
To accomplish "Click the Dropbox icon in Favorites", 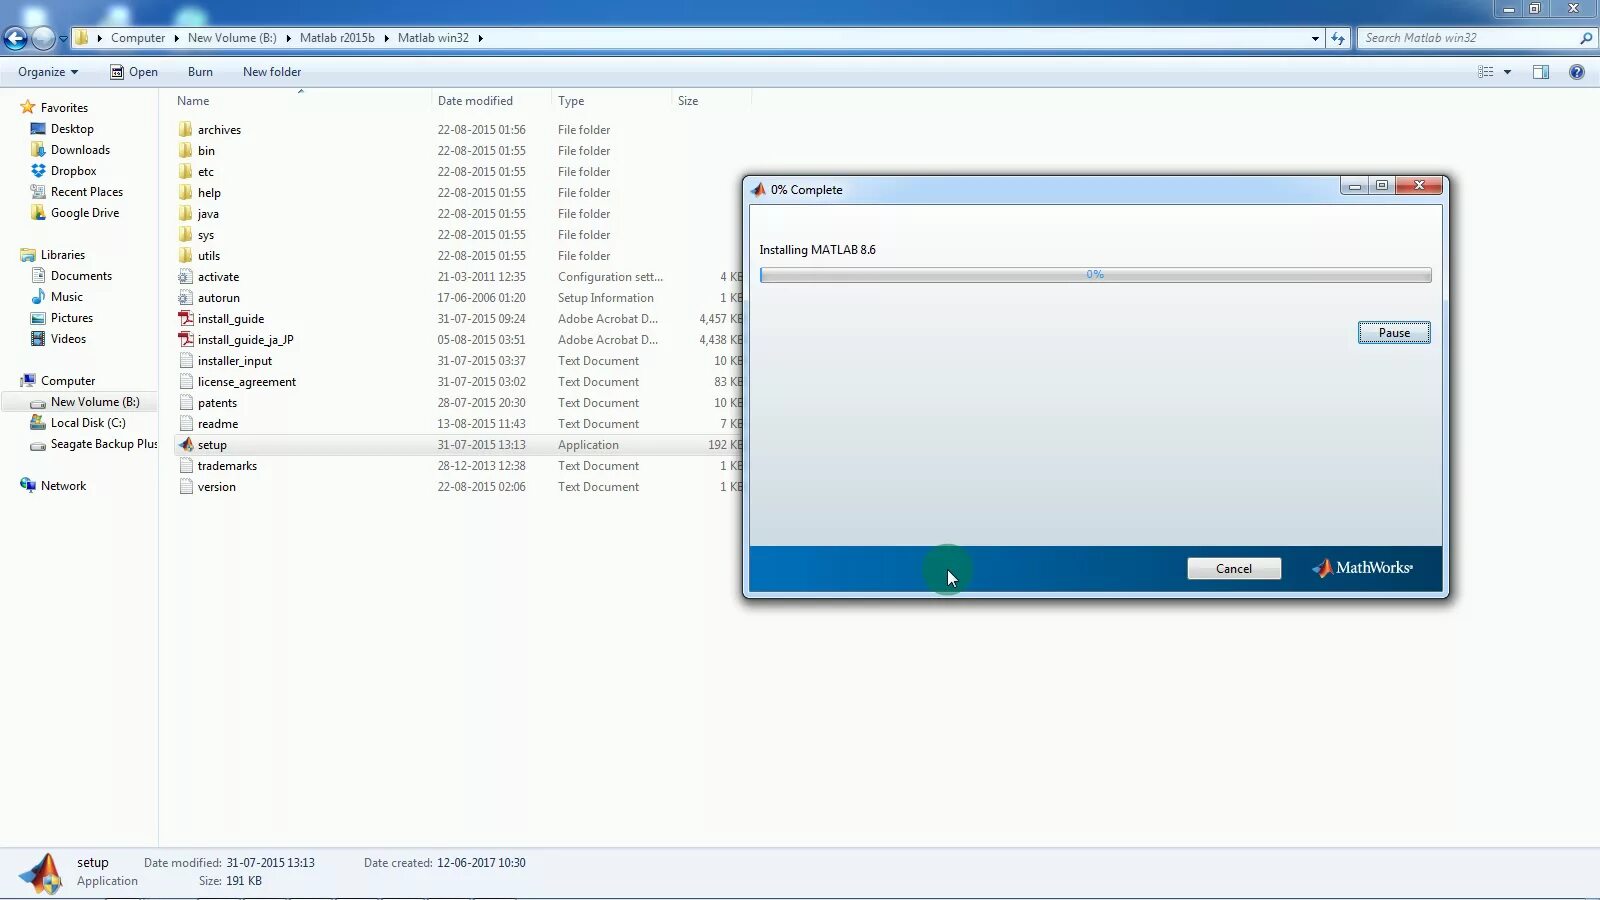I will [x=38, y=171].
